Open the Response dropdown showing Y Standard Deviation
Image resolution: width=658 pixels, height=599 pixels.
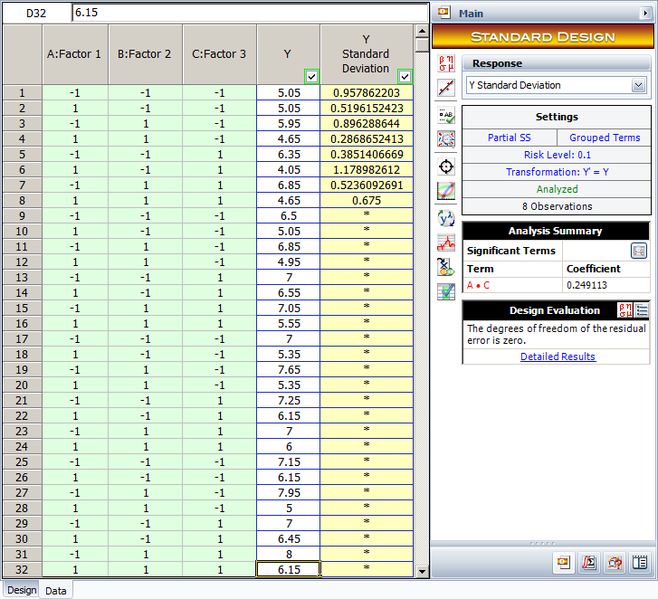pos(556,86)
